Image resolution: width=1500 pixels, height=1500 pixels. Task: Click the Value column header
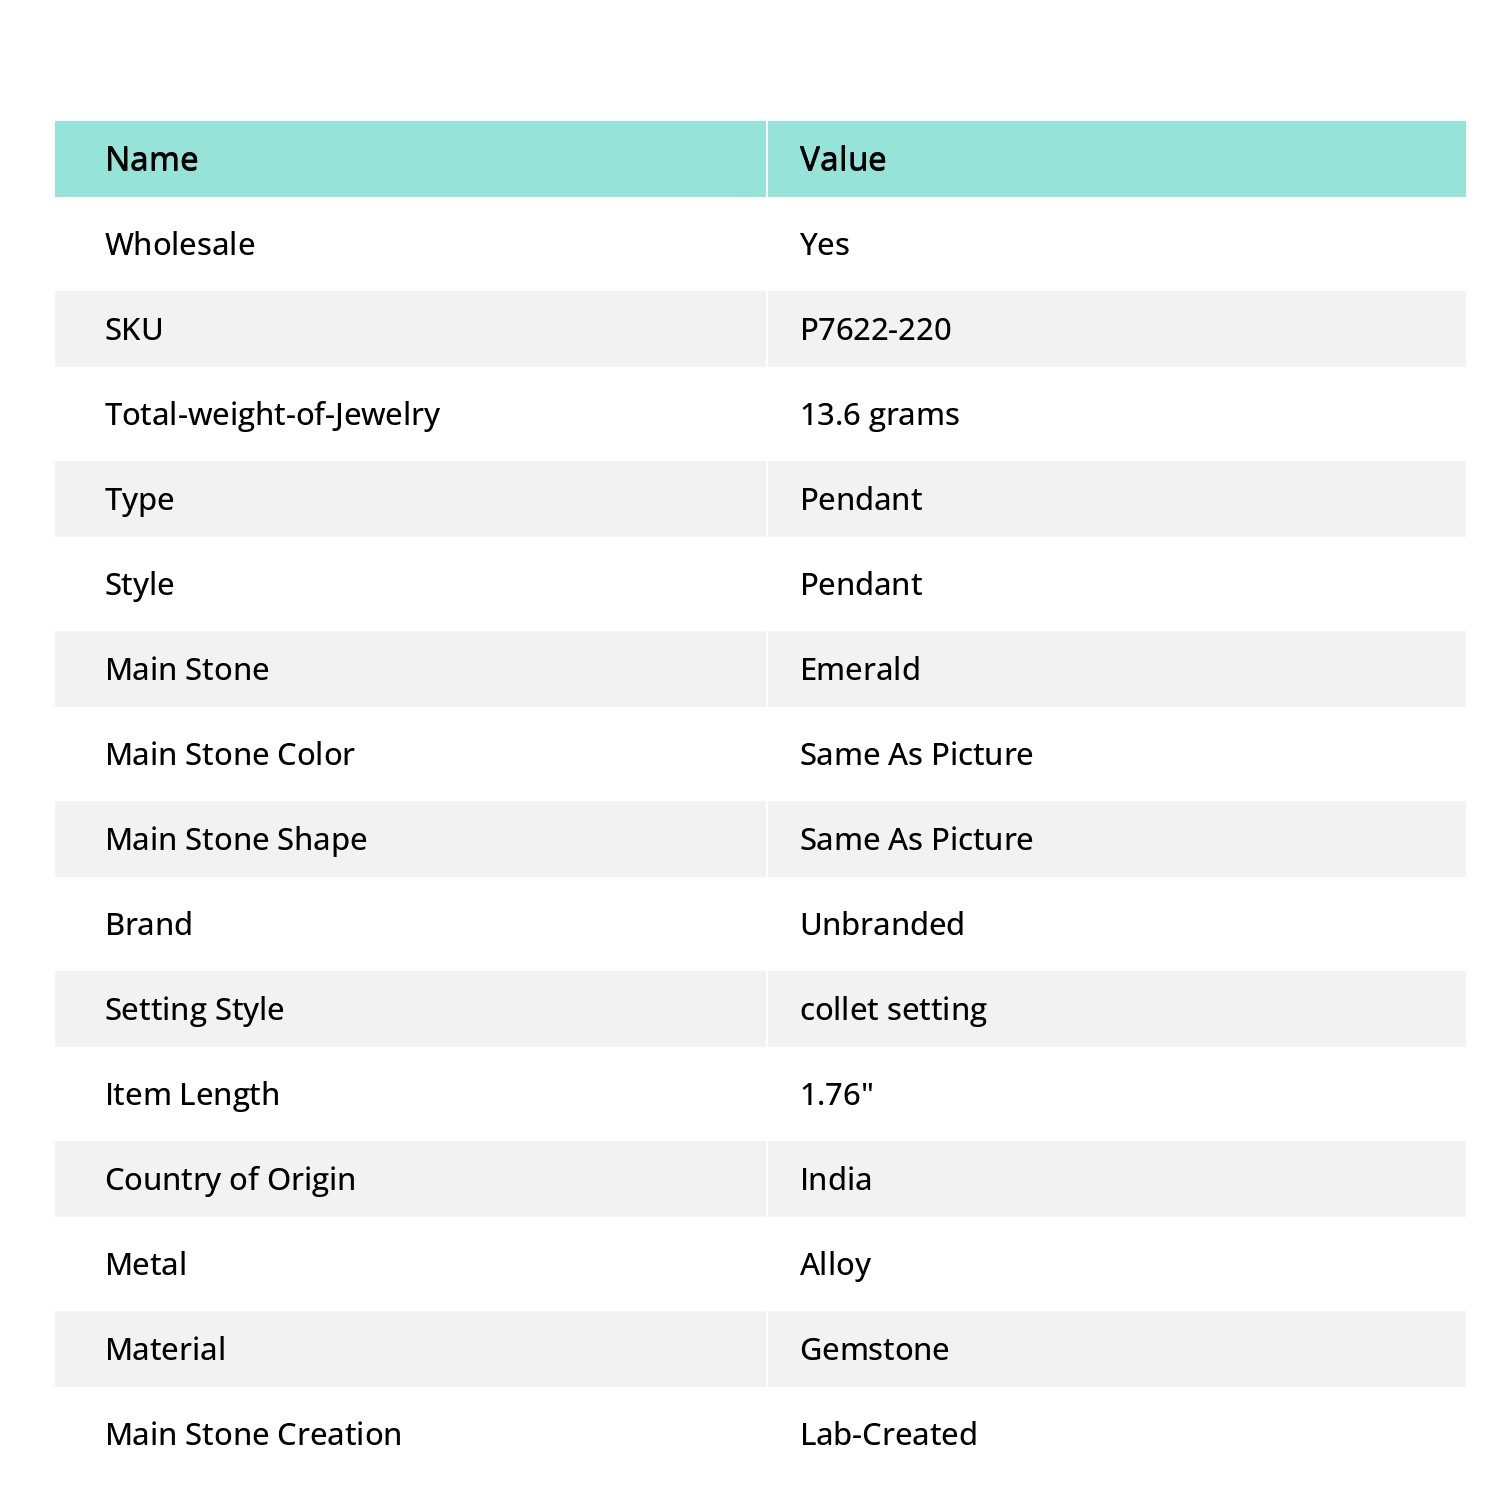coord(843,159)
